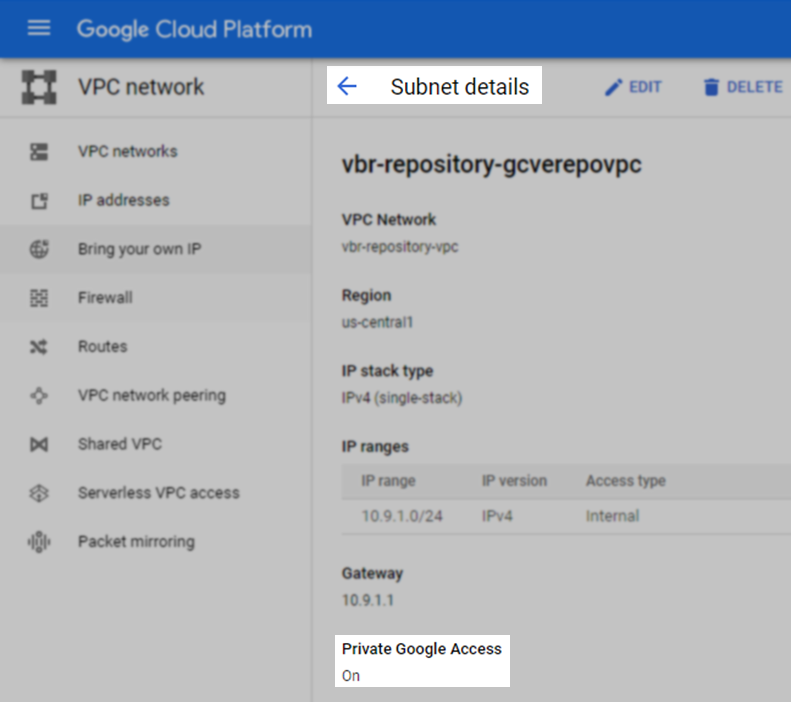The height and width of the screenshot is (702, 791).
Task: Click the VPC networks sidebar icon
Action: 39,151
